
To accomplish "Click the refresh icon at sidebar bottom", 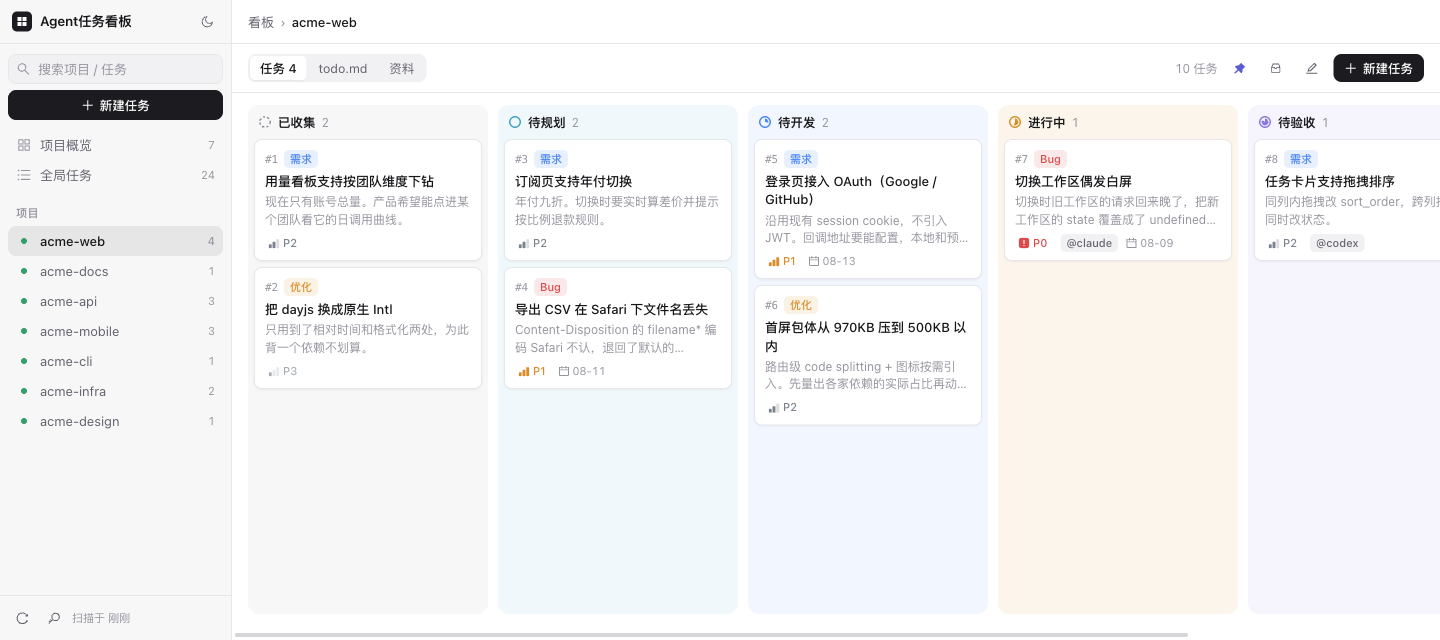I will [x=23, y=618].
